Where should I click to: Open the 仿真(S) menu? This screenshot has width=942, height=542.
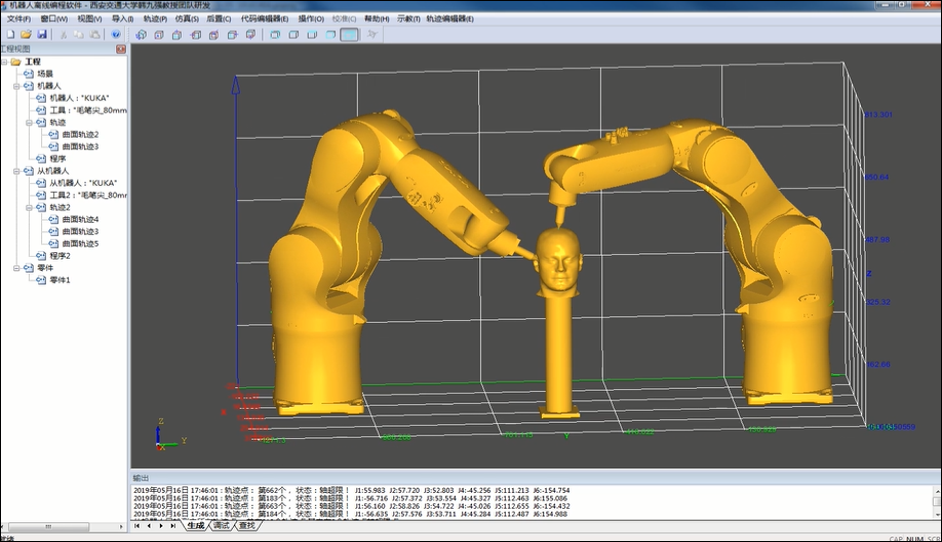coord(187,18)
